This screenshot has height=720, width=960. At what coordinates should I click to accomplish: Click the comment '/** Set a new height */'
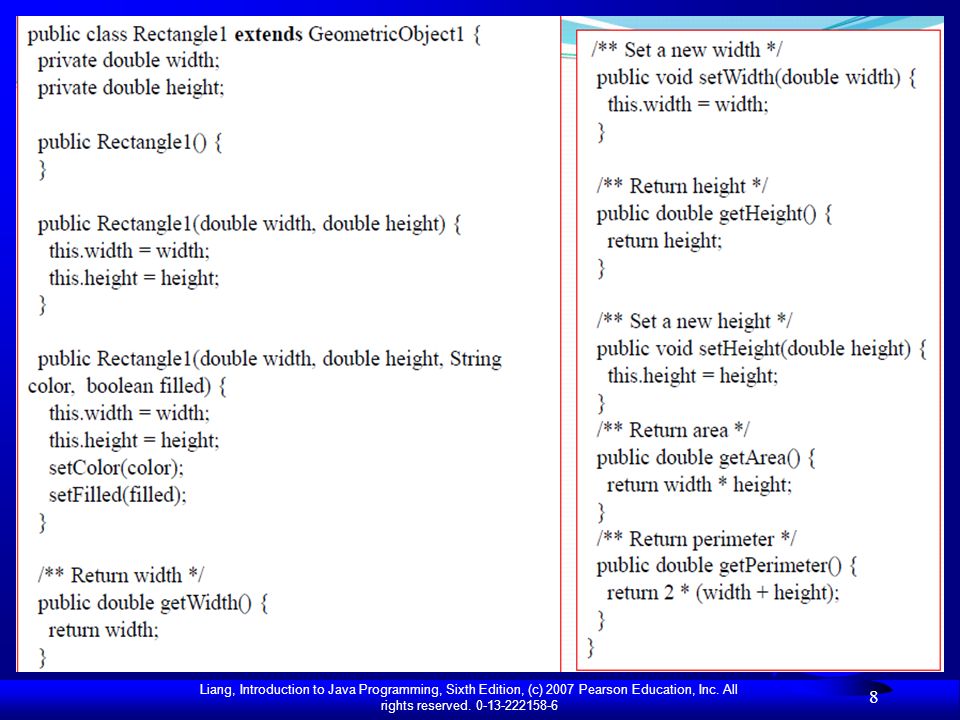[x=694, y=321]
